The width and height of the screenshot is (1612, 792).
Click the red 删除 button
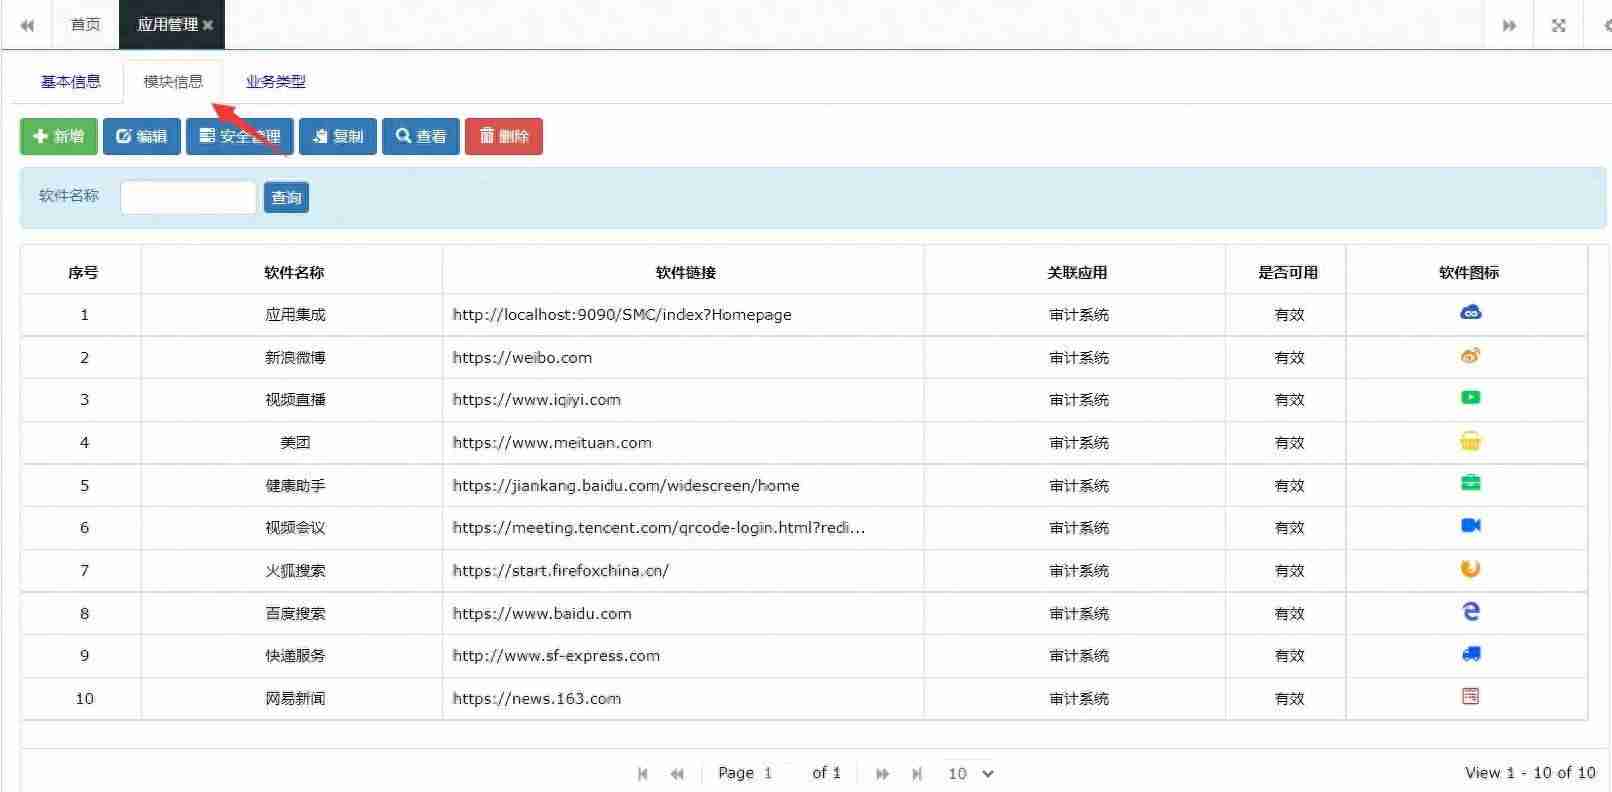(x=504, y=136)
